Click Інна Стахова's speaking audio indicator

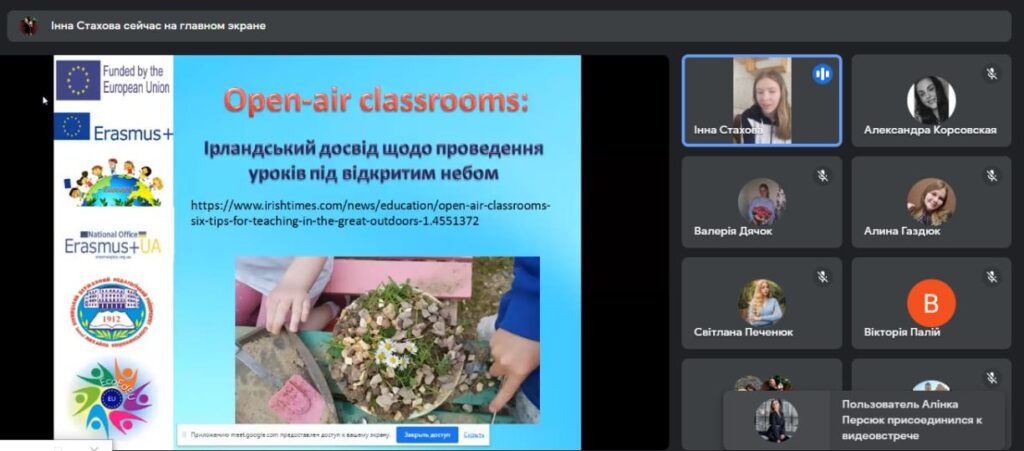point(822,74)
